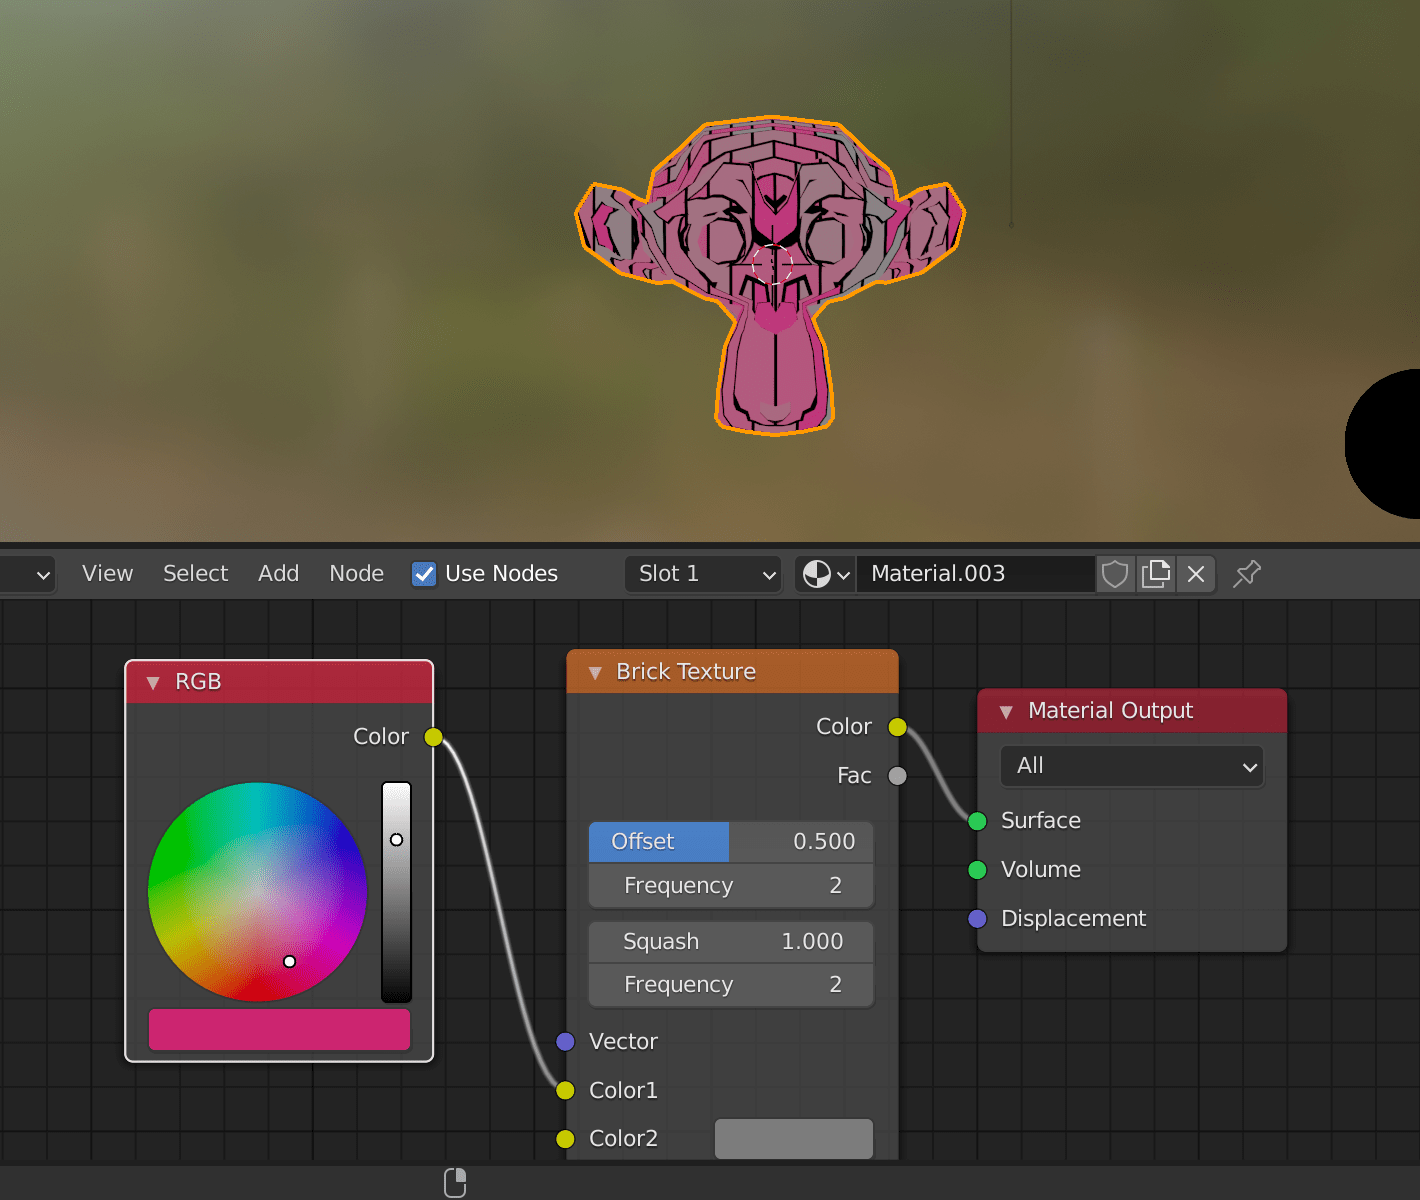
Task: Toggle the Use Nodes checkbox
Action: click(x=424, y=574)
